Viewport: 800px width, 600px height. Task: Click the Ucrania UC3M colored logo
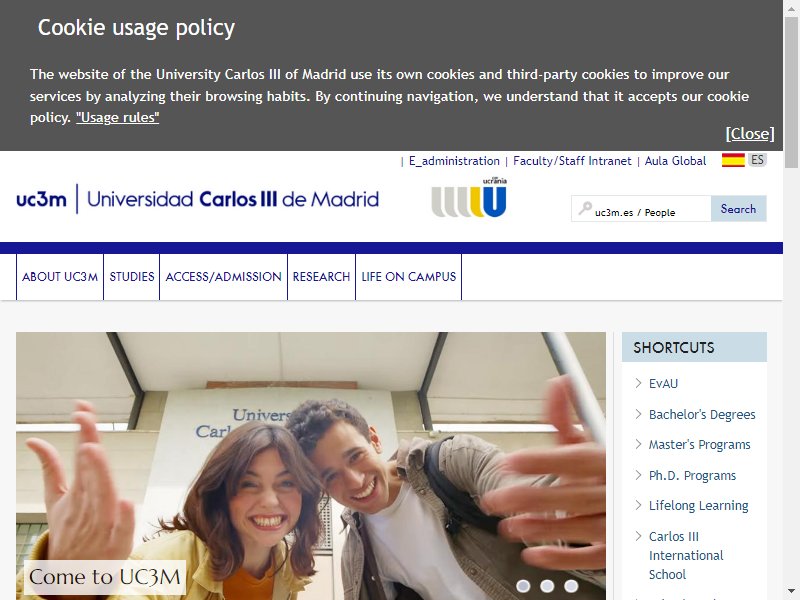[469, 197]
